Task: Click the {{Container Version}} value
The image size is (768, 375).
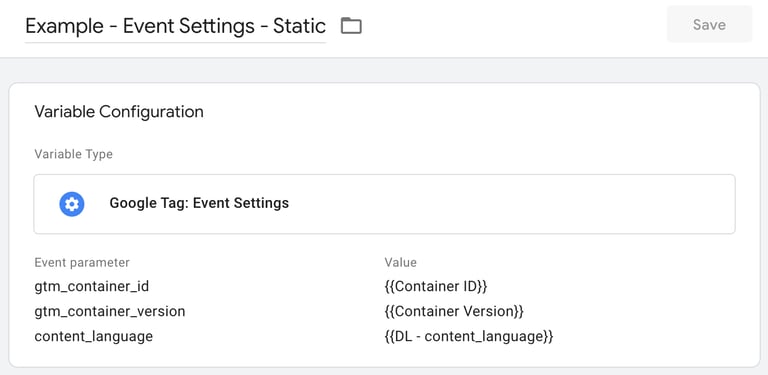Action: coord(455,311)
